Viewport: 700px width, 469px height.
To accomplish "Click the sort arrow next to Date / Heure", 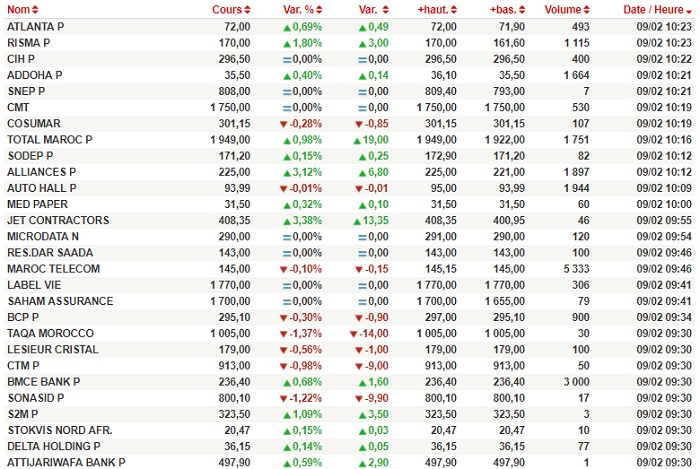I will coord(687,9).
